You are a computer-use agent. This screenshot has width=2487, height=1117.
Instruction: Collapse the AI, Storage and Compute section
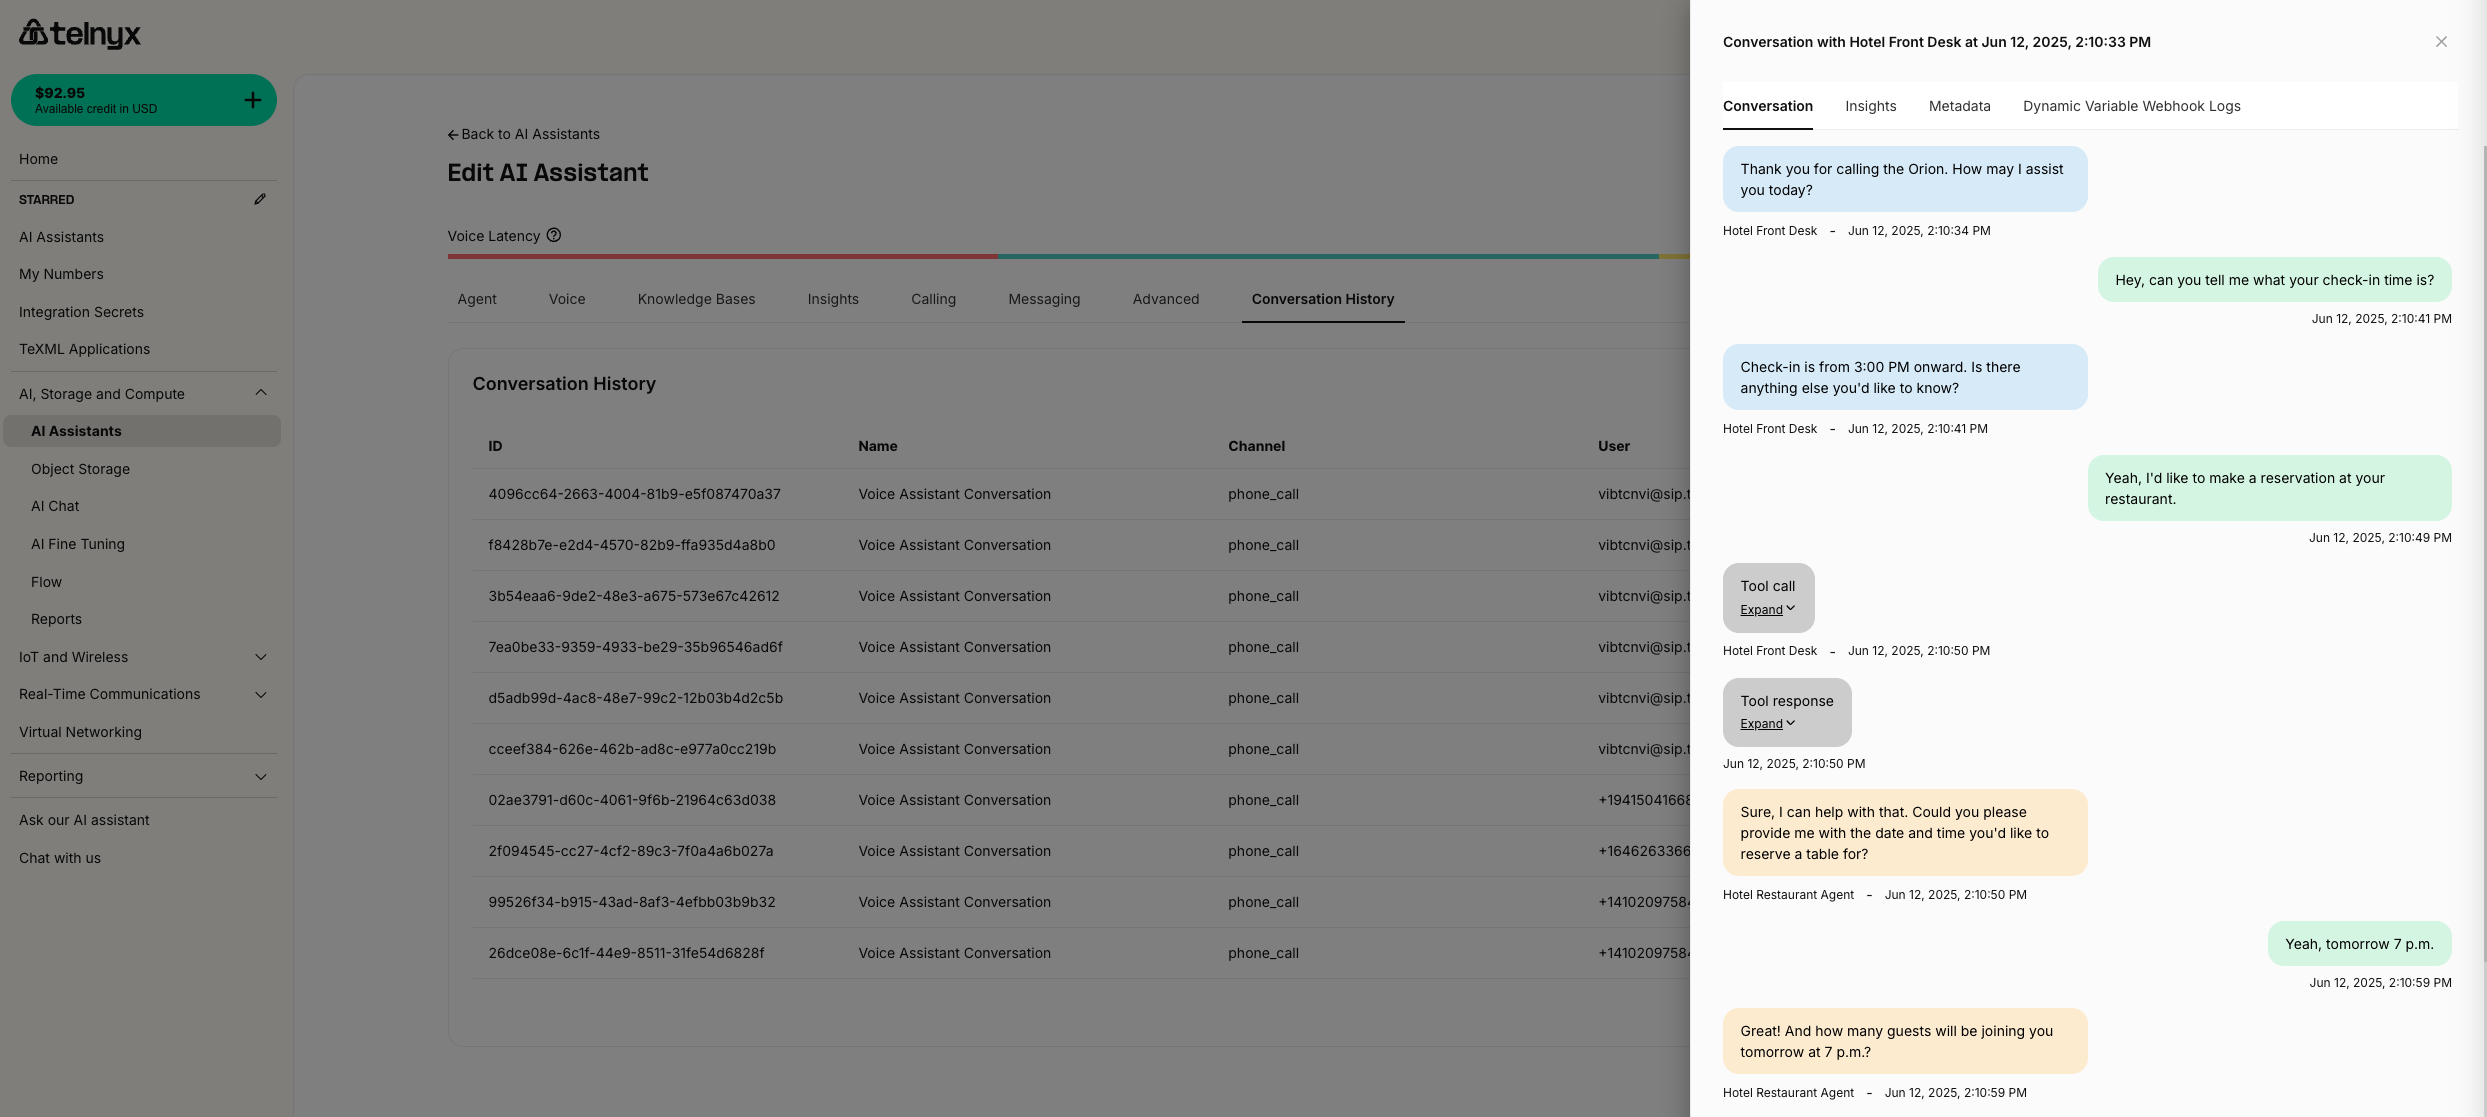coord(261,393)
